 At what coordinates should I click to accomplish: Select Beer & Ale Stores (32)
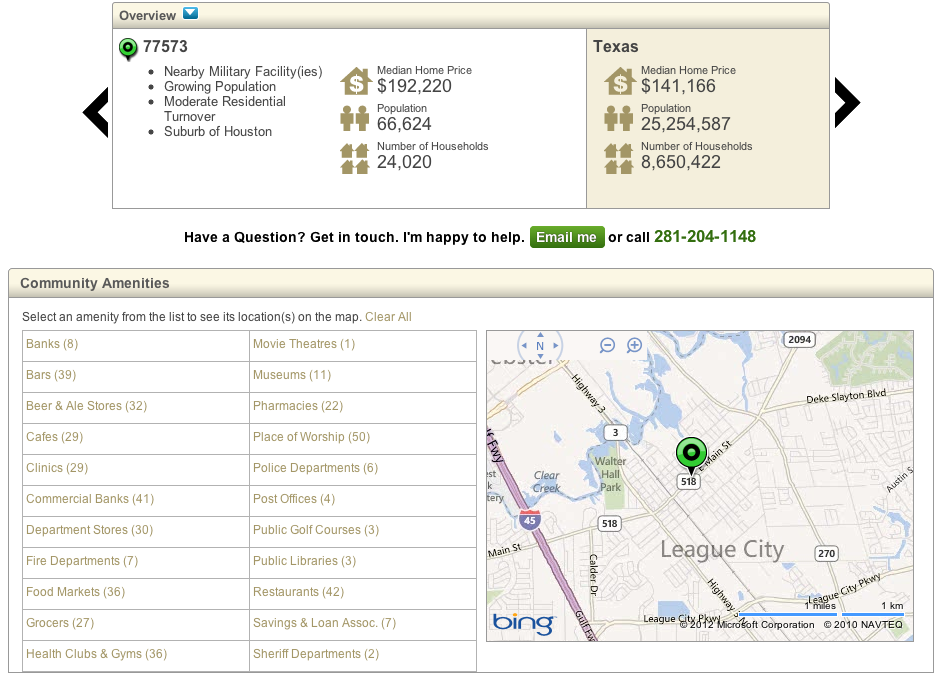[87, 406]
